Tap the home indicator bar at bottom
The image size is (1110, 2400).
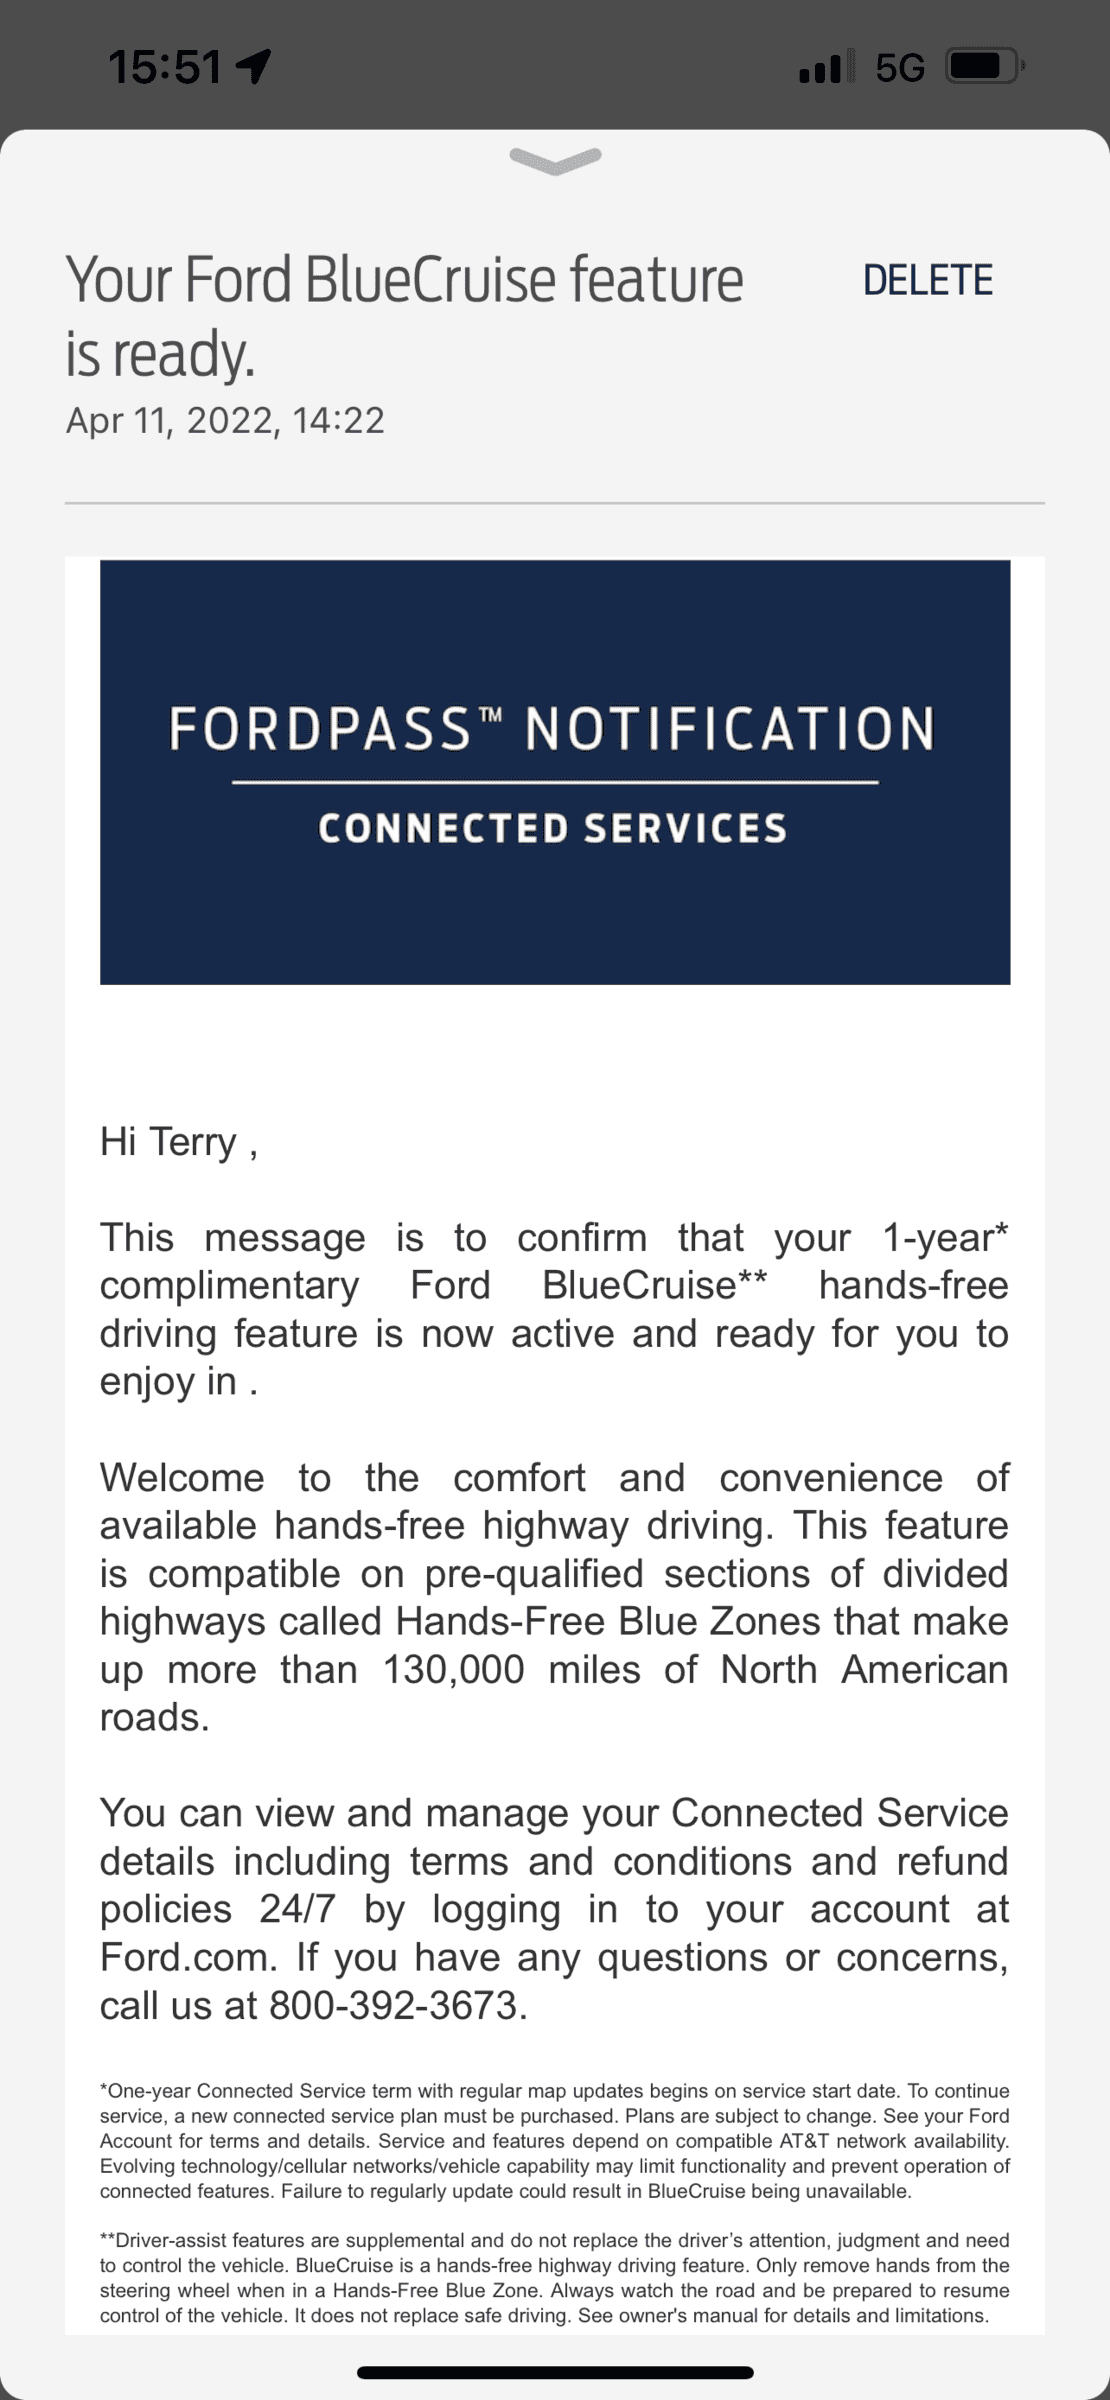click(555, 2373)
